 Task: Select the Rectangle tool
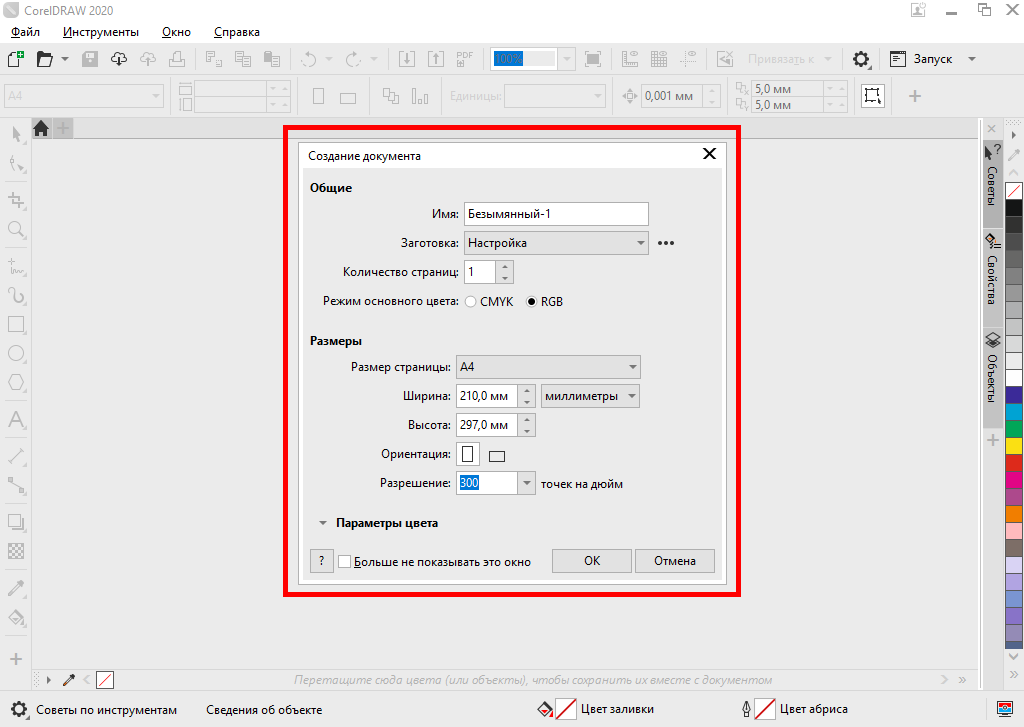[16, 324]
